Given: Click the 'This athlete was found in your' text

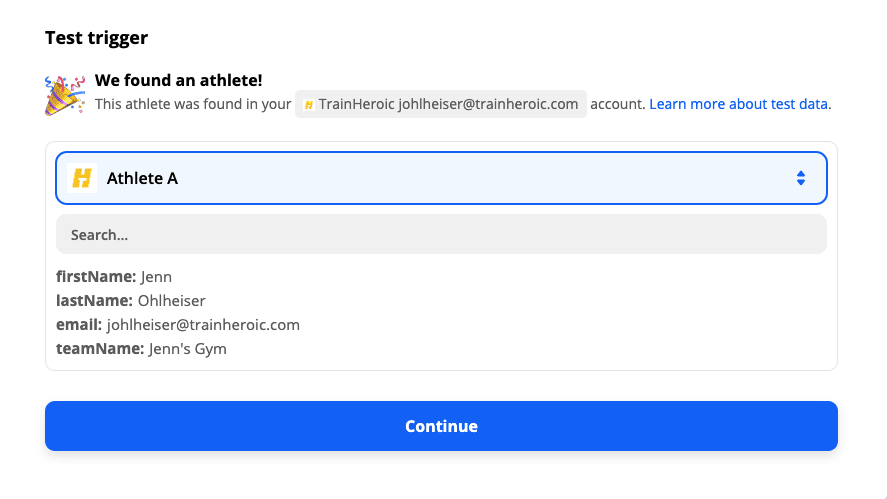Looking at the screenshot, I should click(192, 104).
